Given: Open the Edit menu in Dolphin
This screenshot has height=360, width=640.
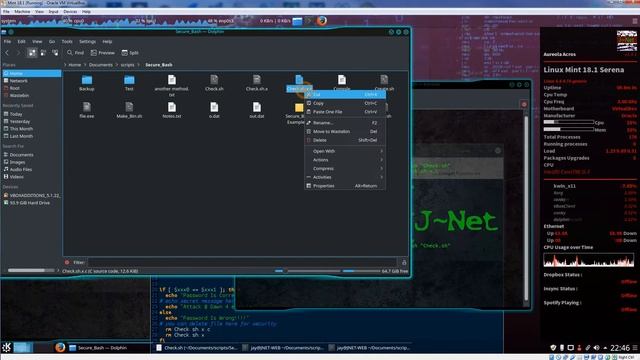Looking at the screenshot, I should 21,42.
